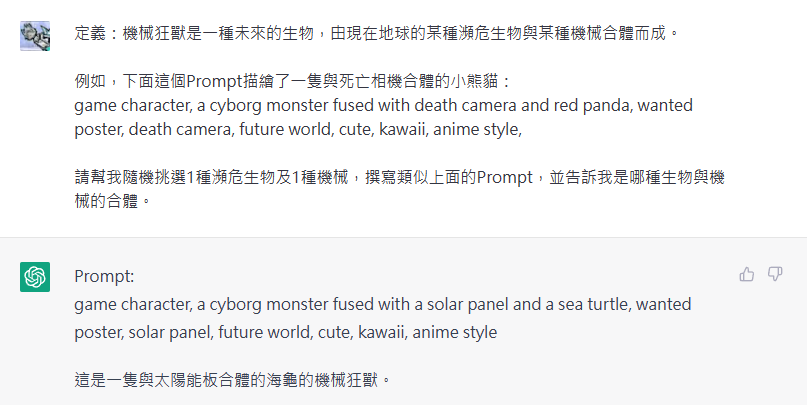807x405 pixels.
Task: Click 'game character' in the user's example prompt
Action: pos(132,105)
